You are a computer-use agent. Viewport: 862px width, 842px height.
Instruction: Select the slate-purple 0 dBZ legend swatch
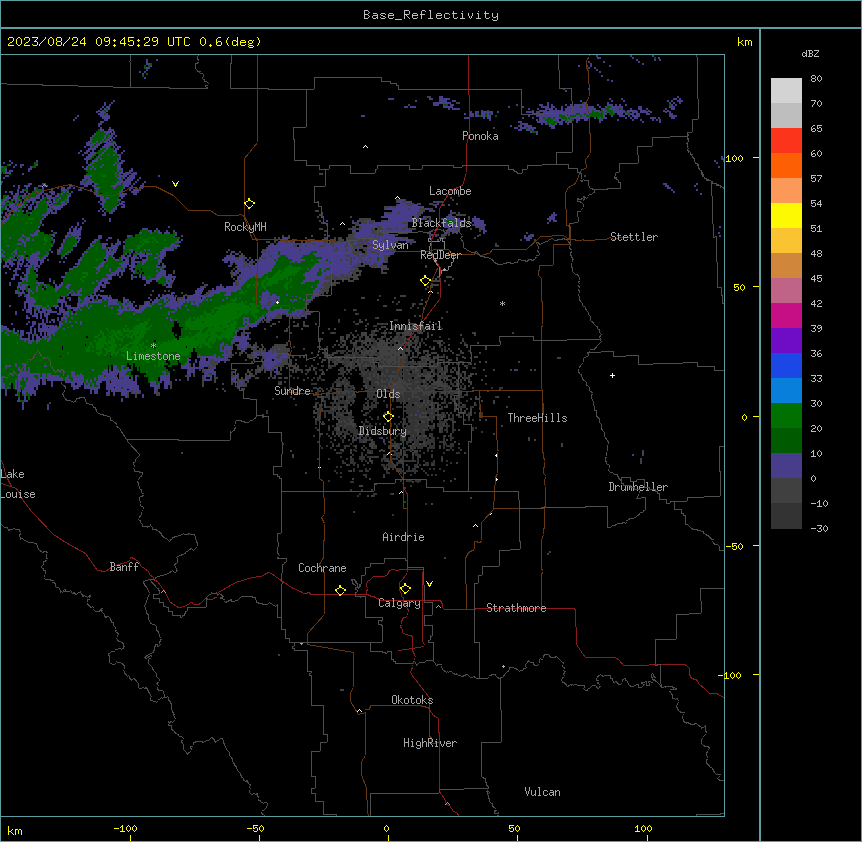[786, 466]
